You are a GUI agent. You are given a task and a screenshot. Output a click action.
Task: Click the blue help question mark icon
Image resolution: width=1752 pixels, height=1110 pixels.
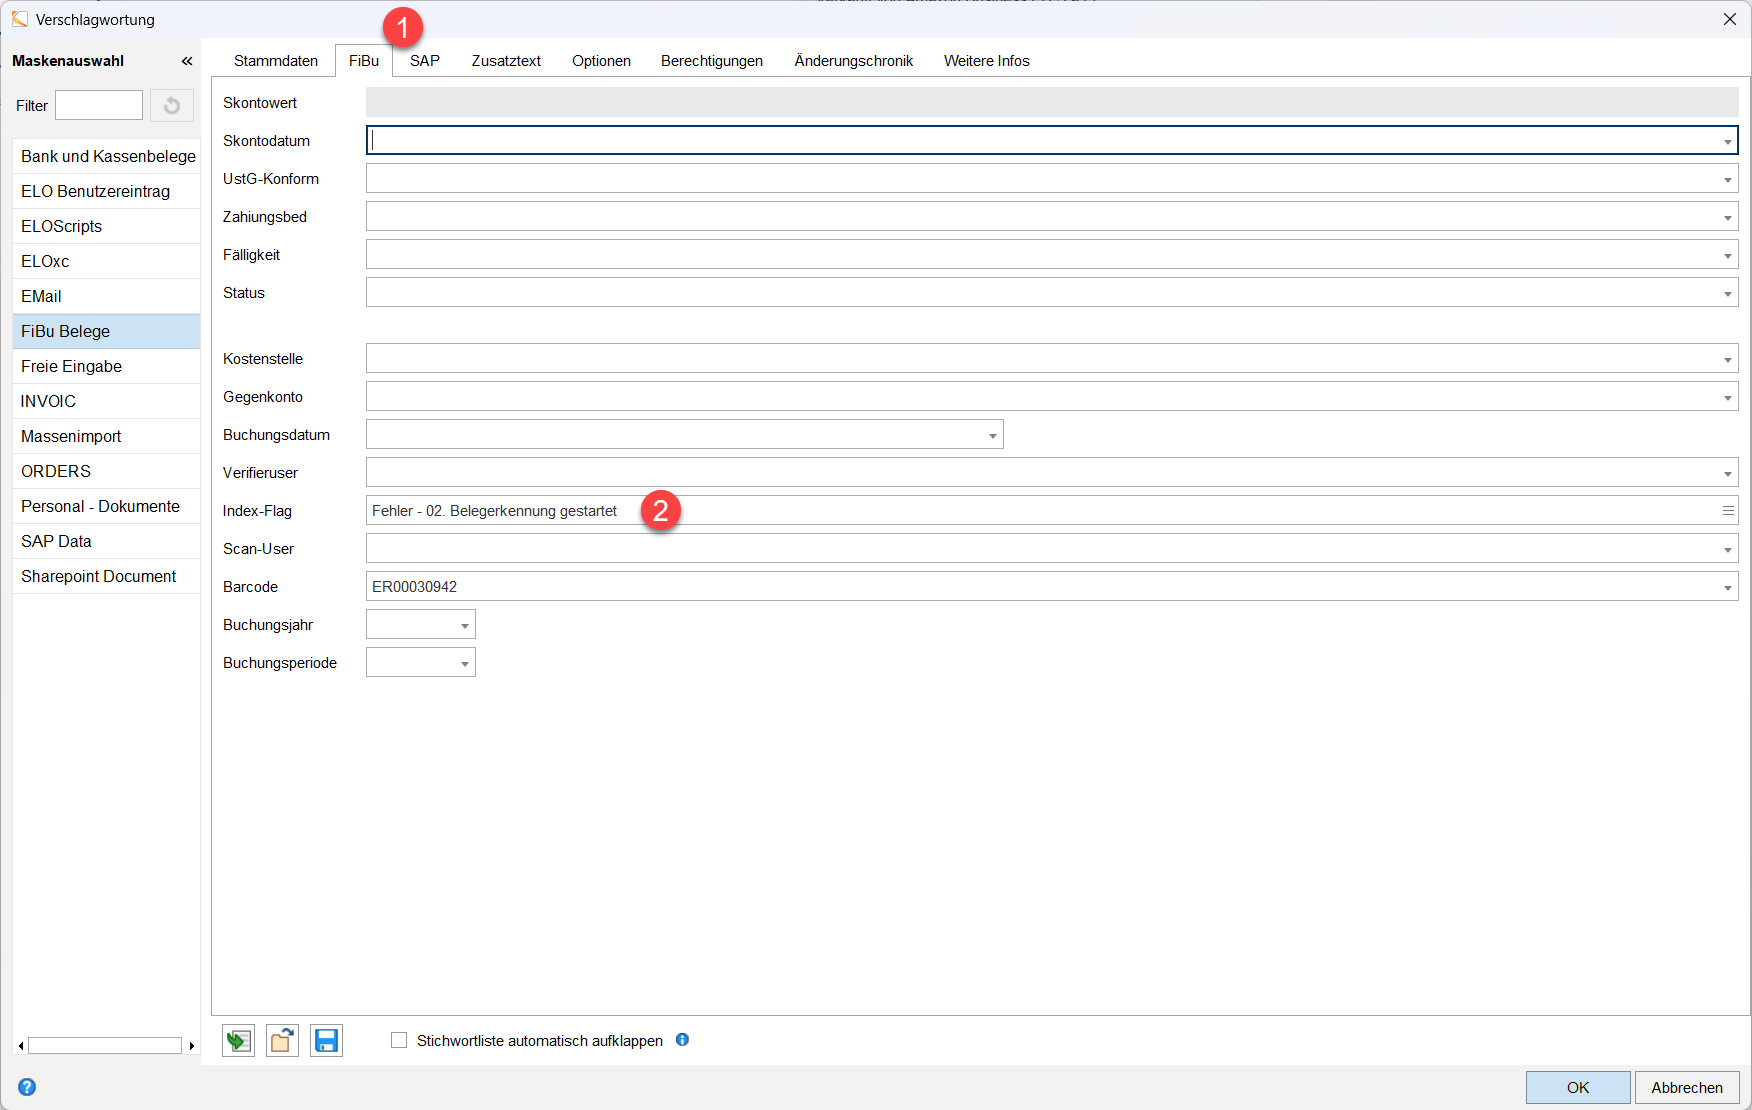point(27,1087)
